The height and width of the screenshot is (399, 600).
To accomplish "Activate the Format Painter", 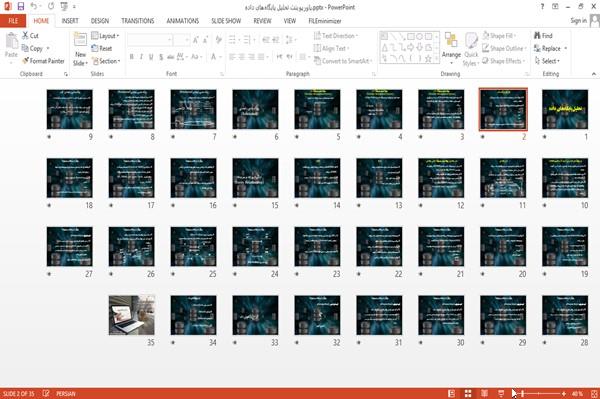I will coord(43,61).
